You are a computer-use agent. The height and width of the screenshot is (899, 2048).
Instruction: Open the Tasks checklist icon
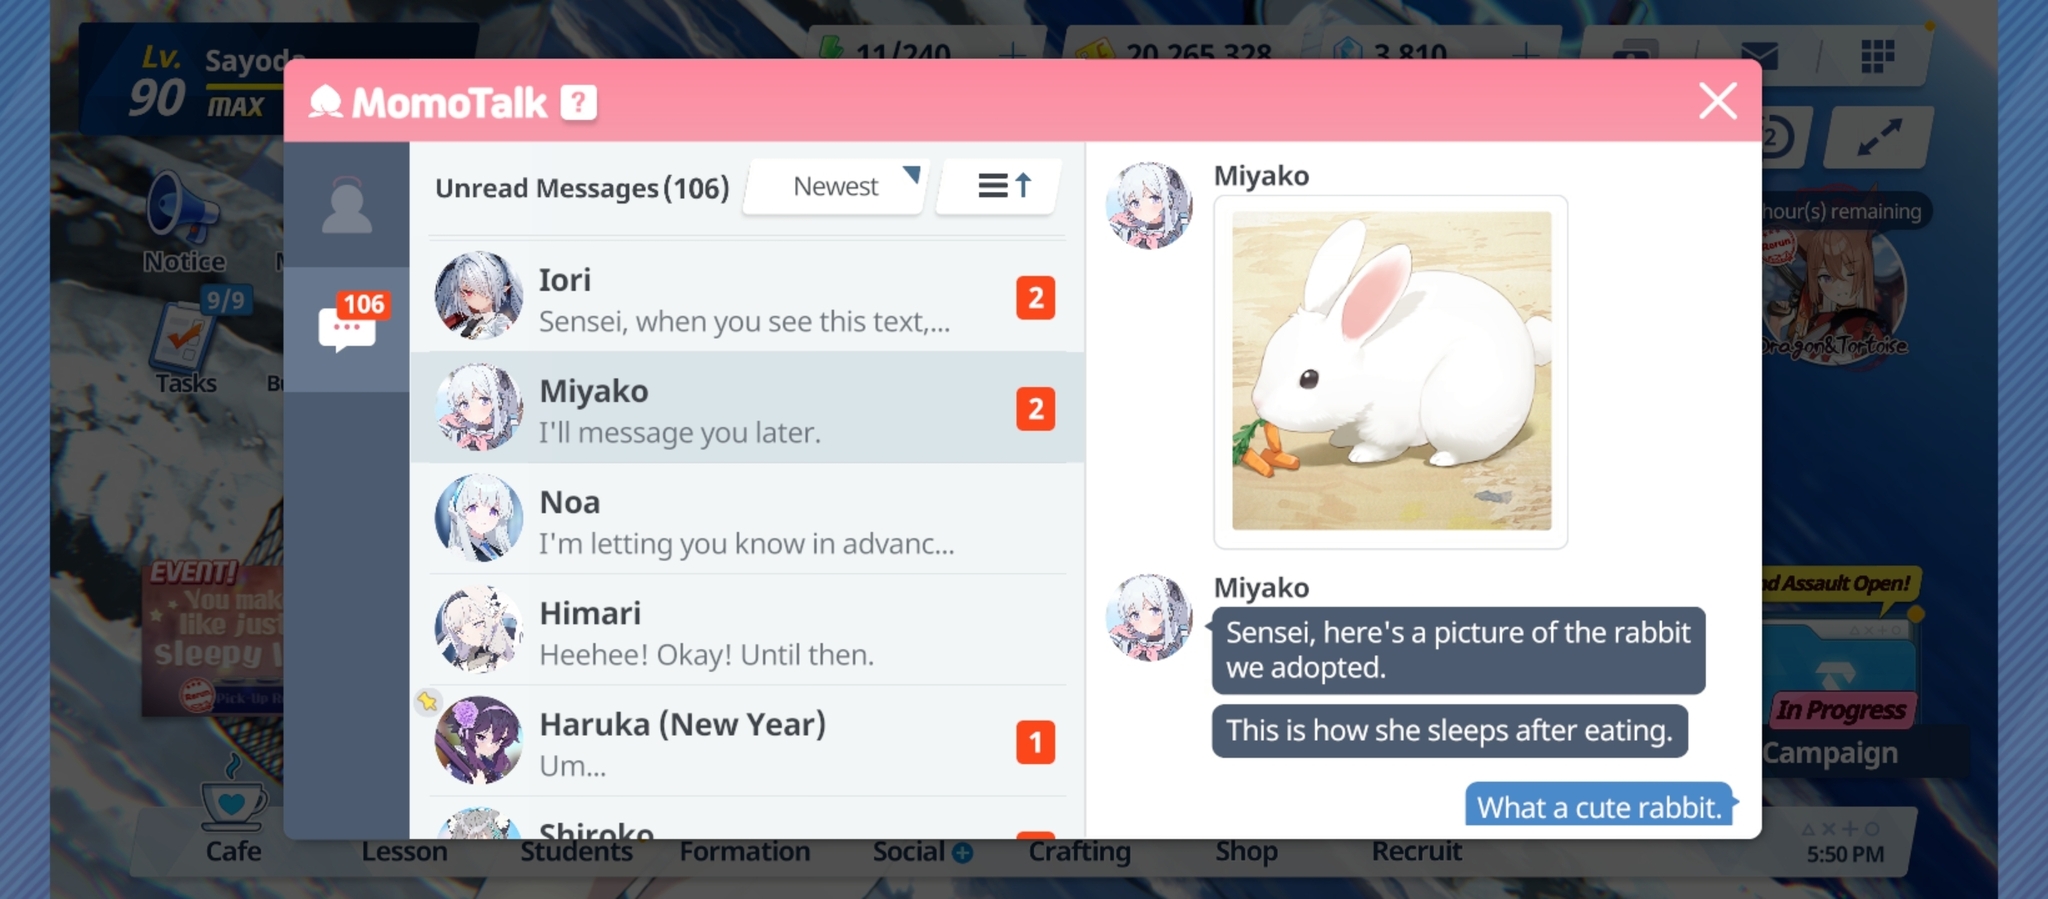pos(186,346)
